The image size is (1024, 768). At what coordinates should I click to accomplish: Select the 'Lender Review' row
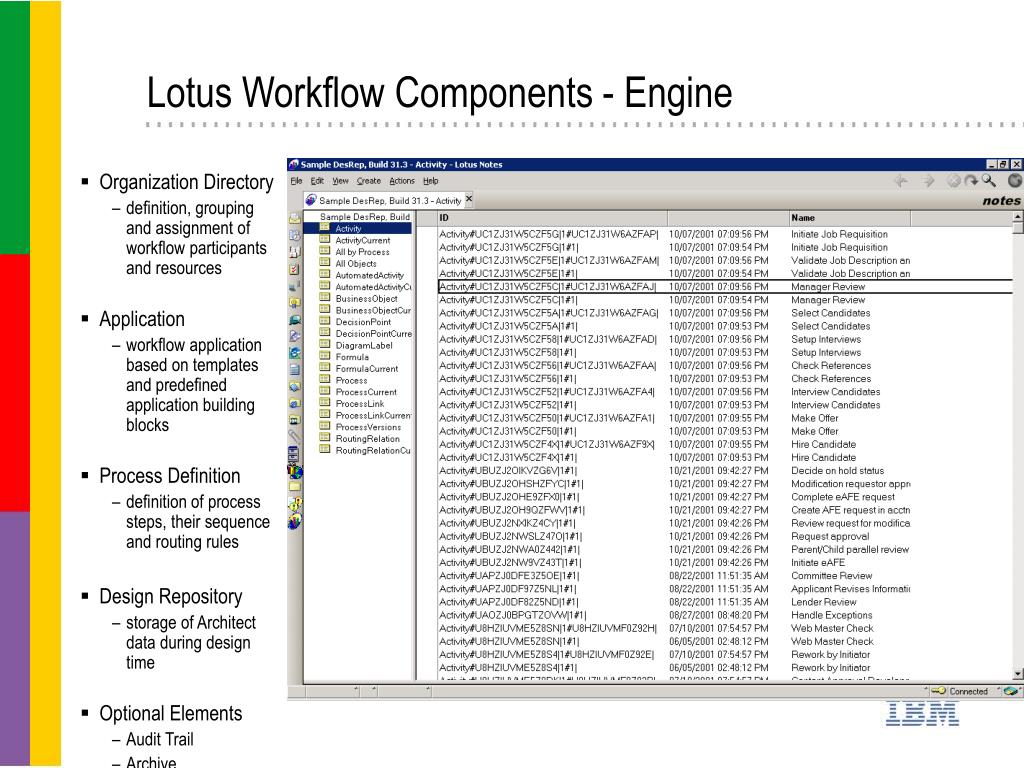[725, 602]
